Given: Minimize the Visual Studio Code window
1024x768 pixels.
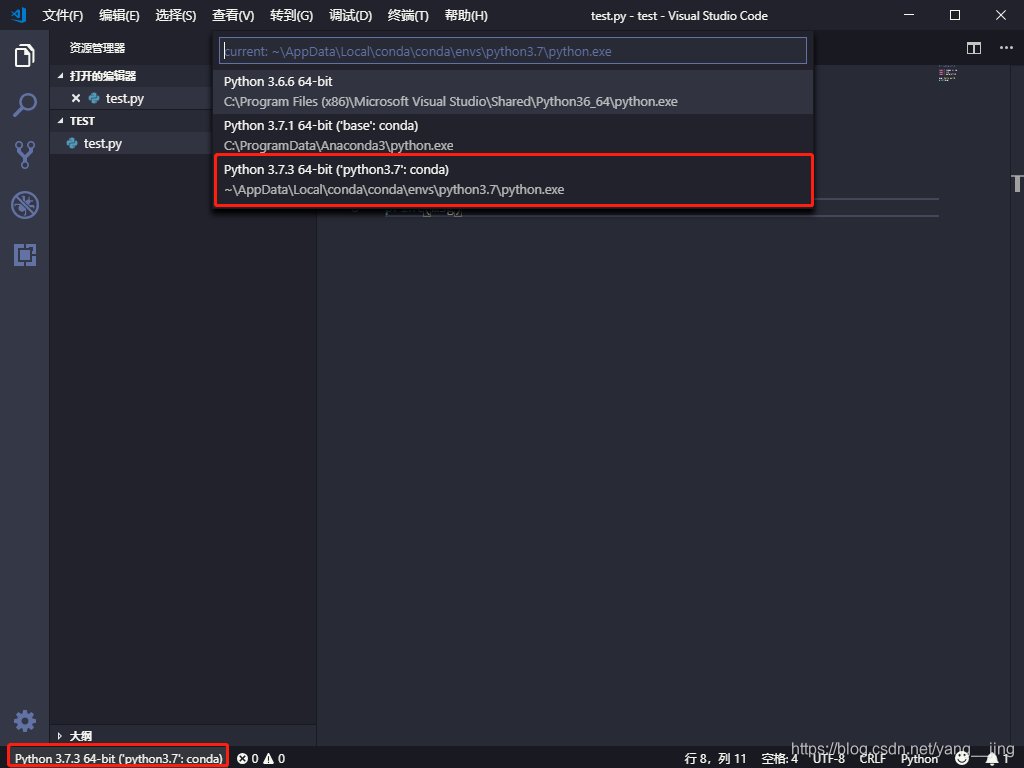Looking at the screenshot, I should coord(908,15).
